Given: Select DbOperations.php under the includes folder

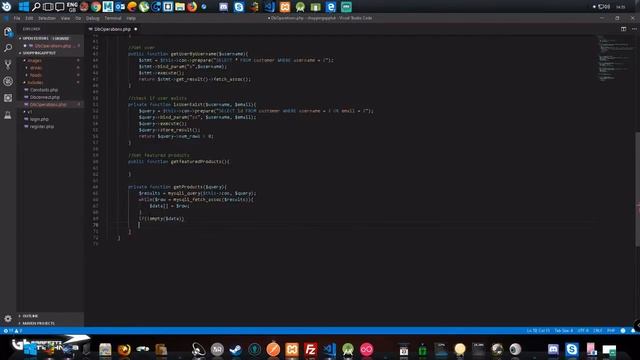Looking at the screenshot, I should [48, 104].
